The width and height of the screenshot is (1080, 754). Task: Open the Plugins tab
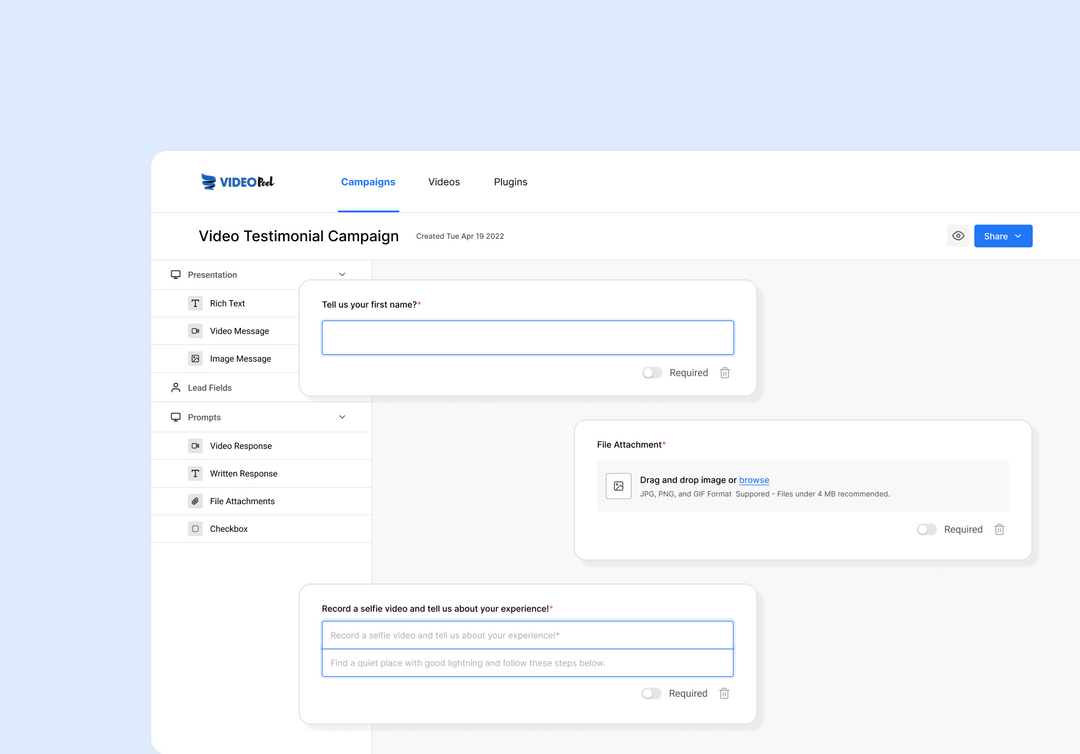[510, 181]
